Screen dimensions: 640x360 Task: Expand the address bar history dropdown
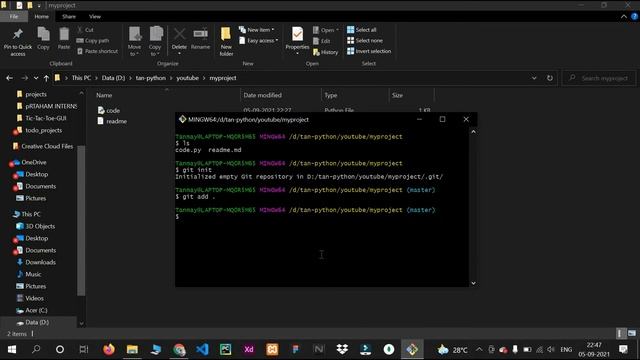(534, 78)
